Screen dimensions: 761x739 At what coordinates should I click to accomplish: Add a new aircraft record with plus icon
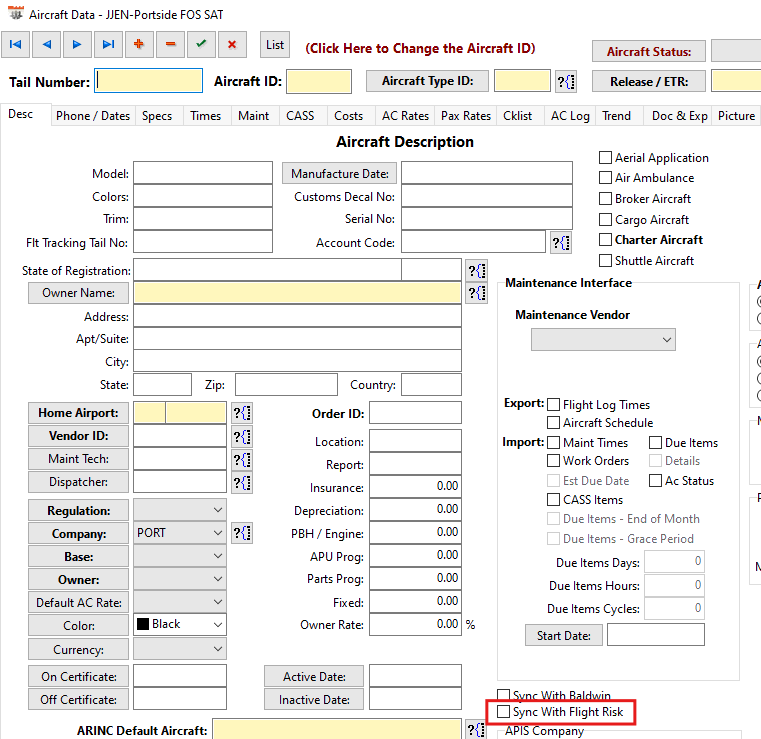[139, 45]
